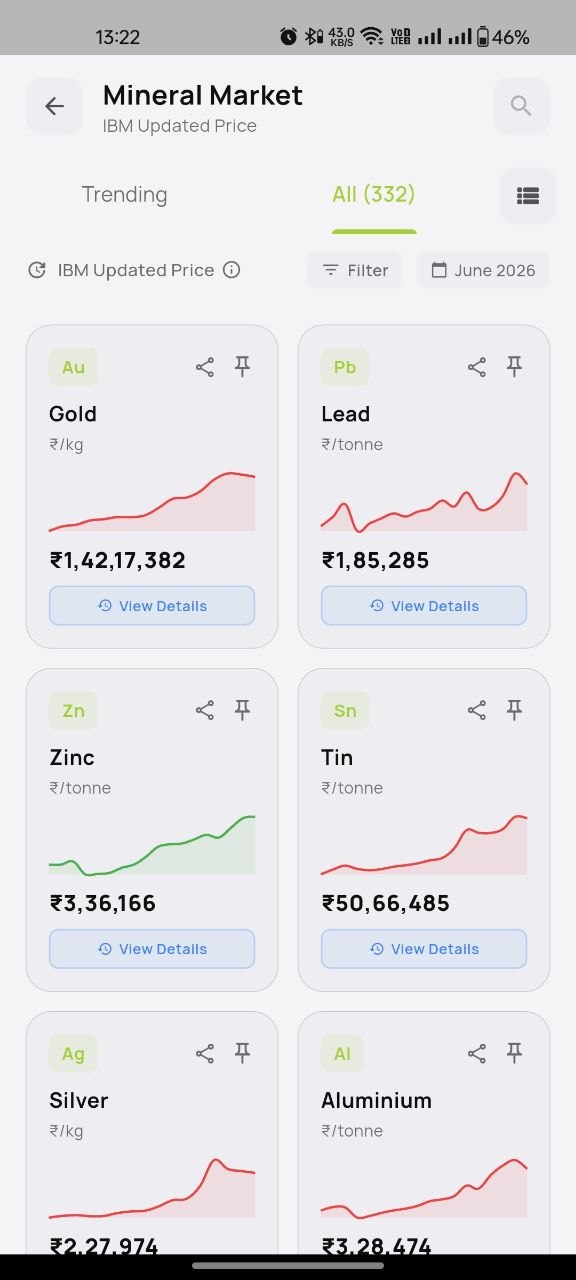The image size is (576, 1280).
Task: Switch to the Trending tab
Action: [124, 194]
